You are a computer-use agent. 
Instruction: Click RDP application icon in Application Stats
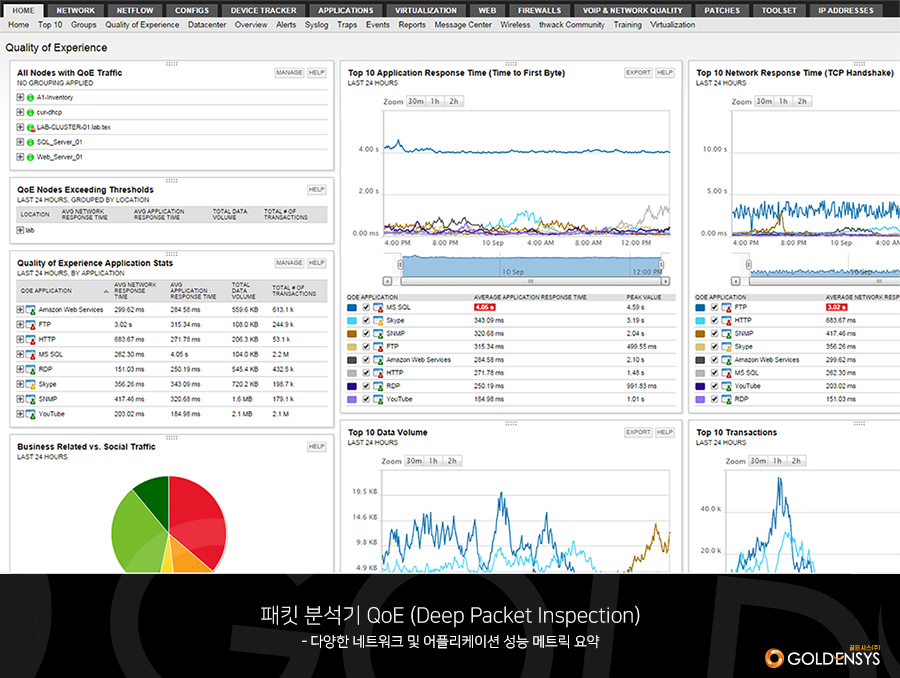tap(30, 370)
